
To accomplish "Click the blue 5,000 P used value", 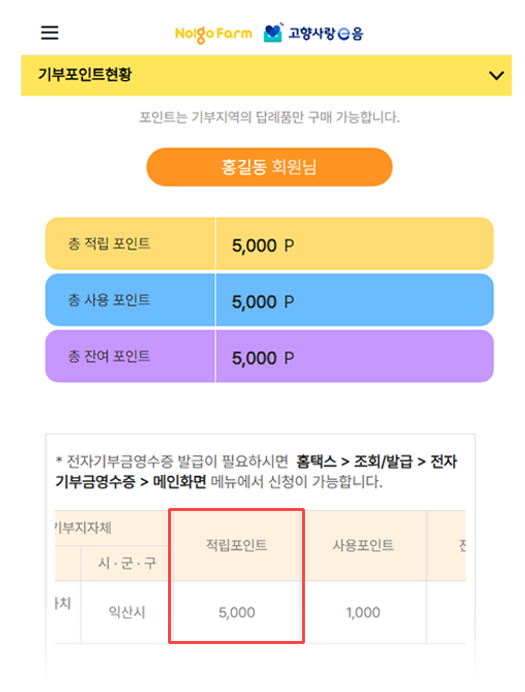I will [263, 302].
